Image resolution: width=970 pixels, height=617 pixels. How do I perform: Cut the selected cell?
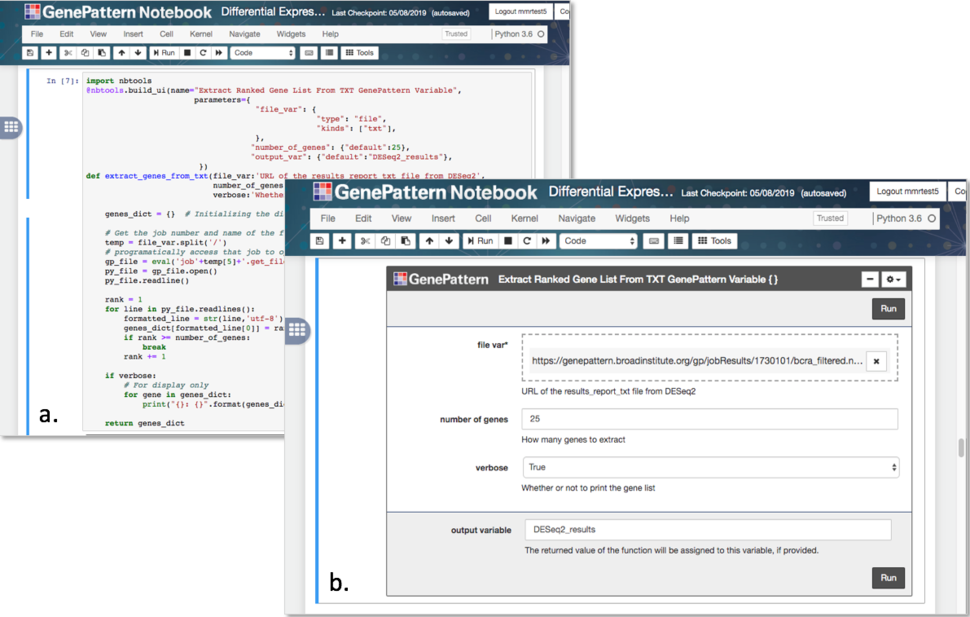point(363,240)
